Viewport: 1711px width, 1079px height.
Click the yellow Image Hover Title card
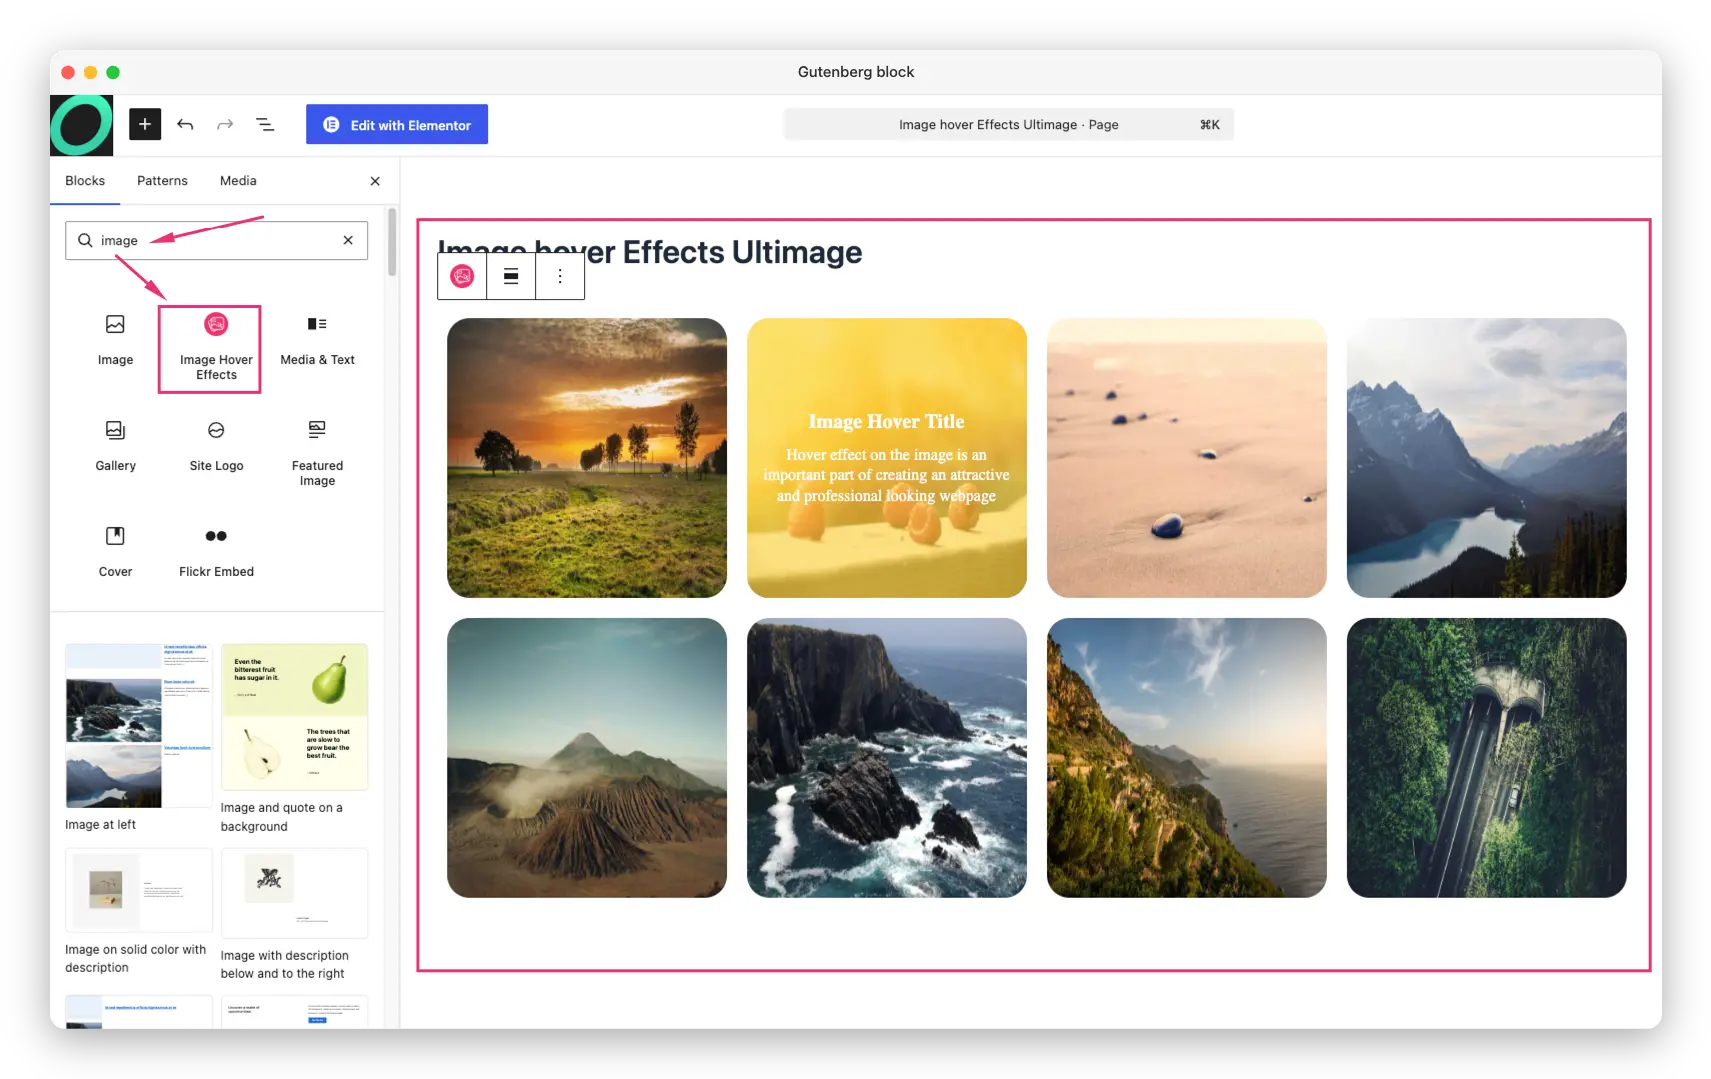coord(887,458)
